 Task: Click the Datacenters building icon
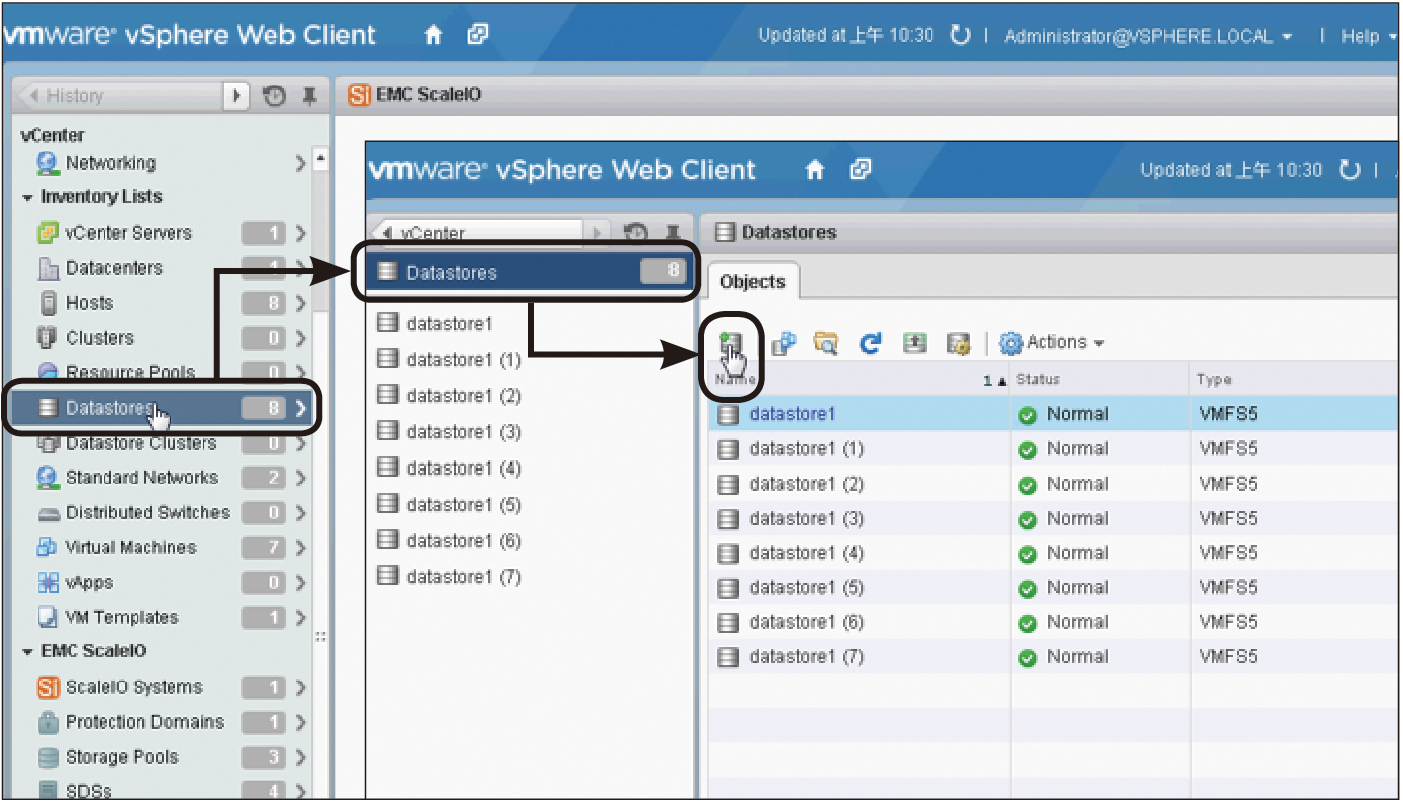point(48,268)
